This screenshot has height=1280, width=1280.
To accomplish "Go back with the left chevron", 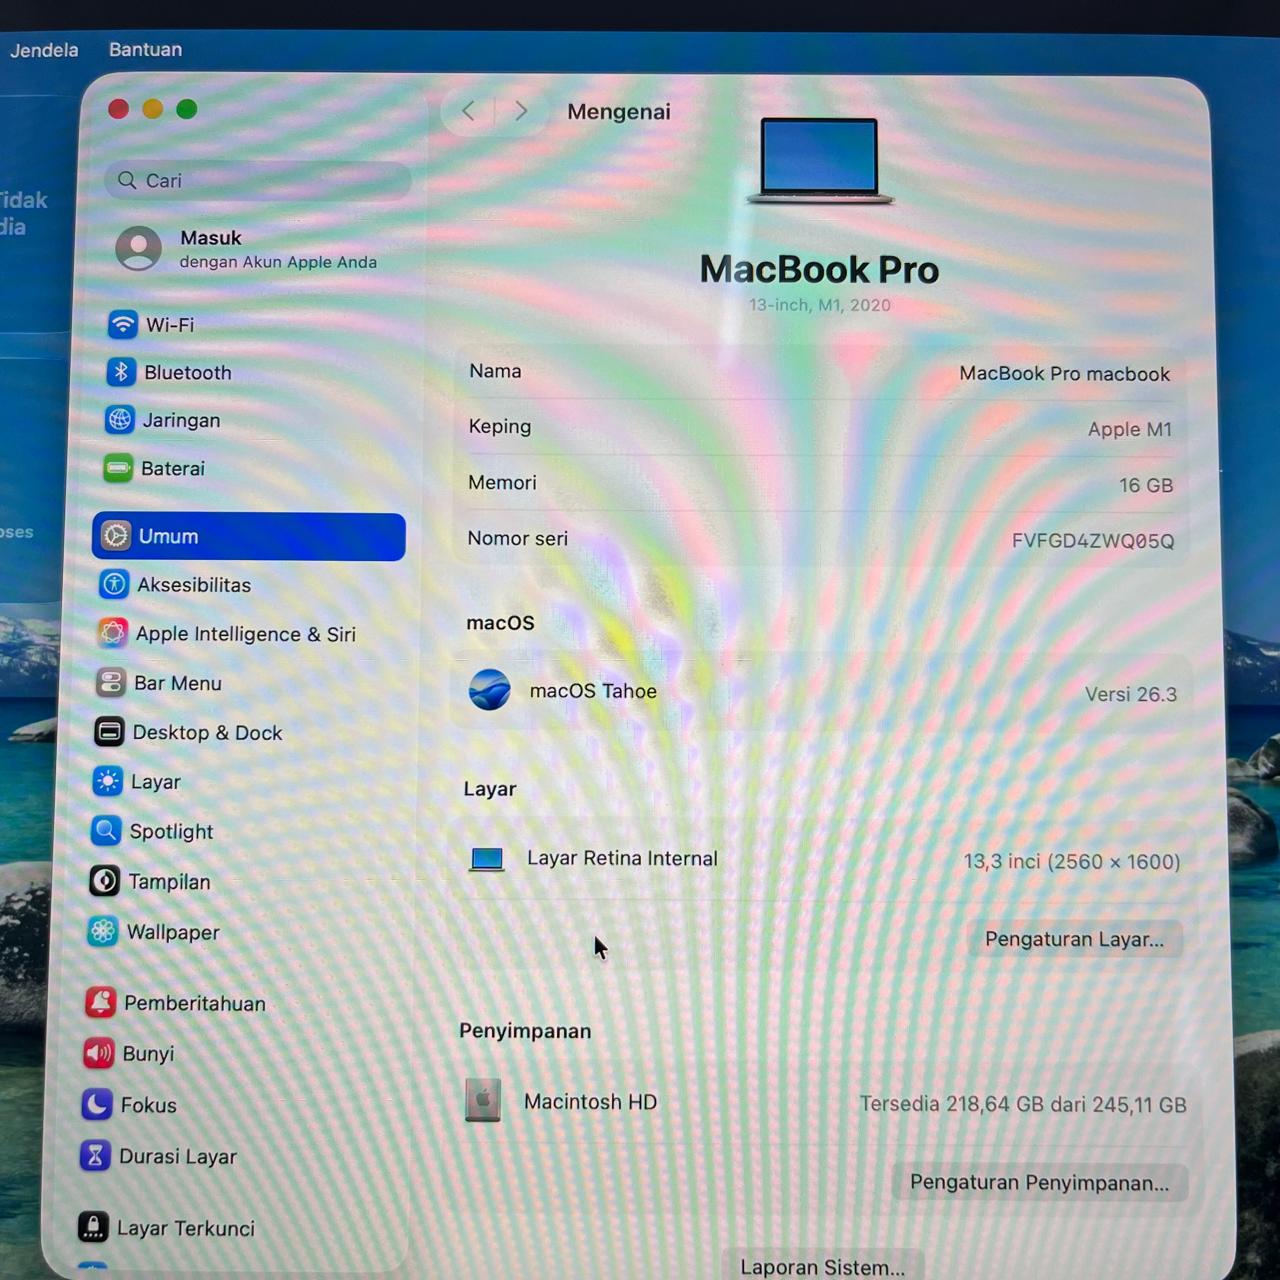I will (x=468, y=111).
